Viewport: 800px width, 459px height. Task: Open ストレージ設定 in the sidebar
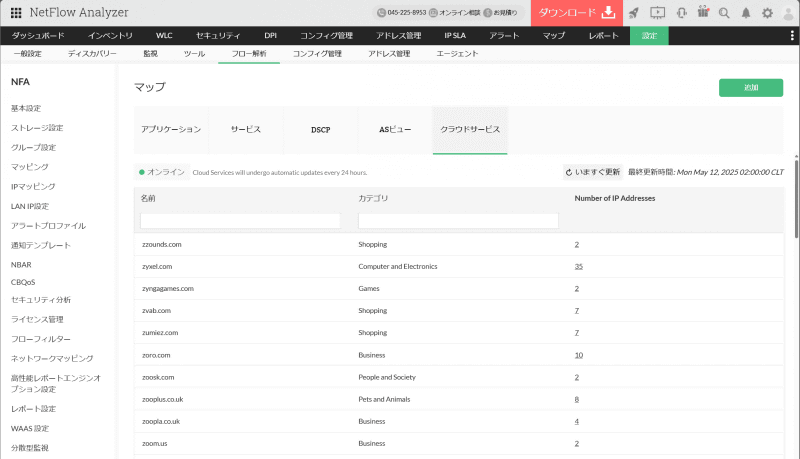[37, 128]
